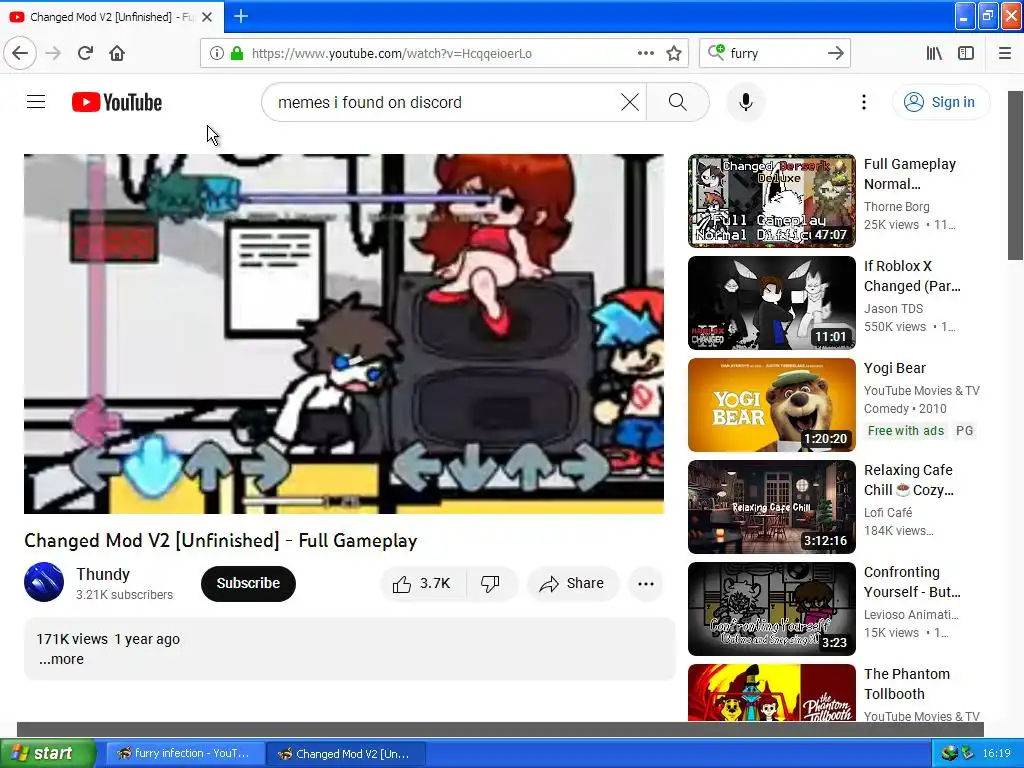Reload the page with refresh icon
Screen dimensions: 1024x768
pyautogui.click(x=86, y=54)
